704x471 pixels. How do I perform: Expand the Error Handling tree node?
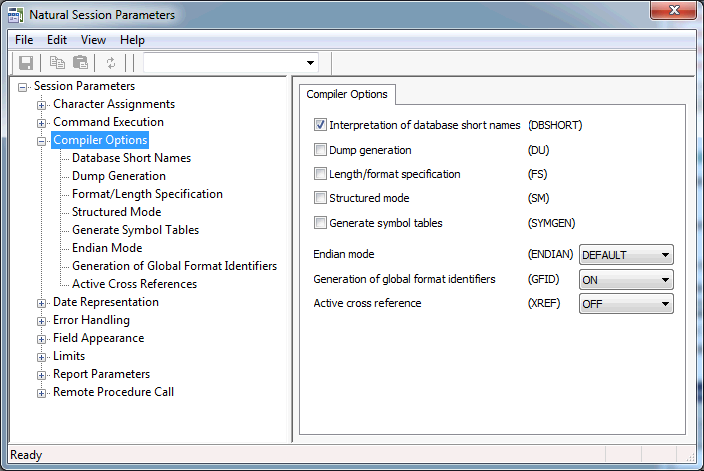coord(42,321)
